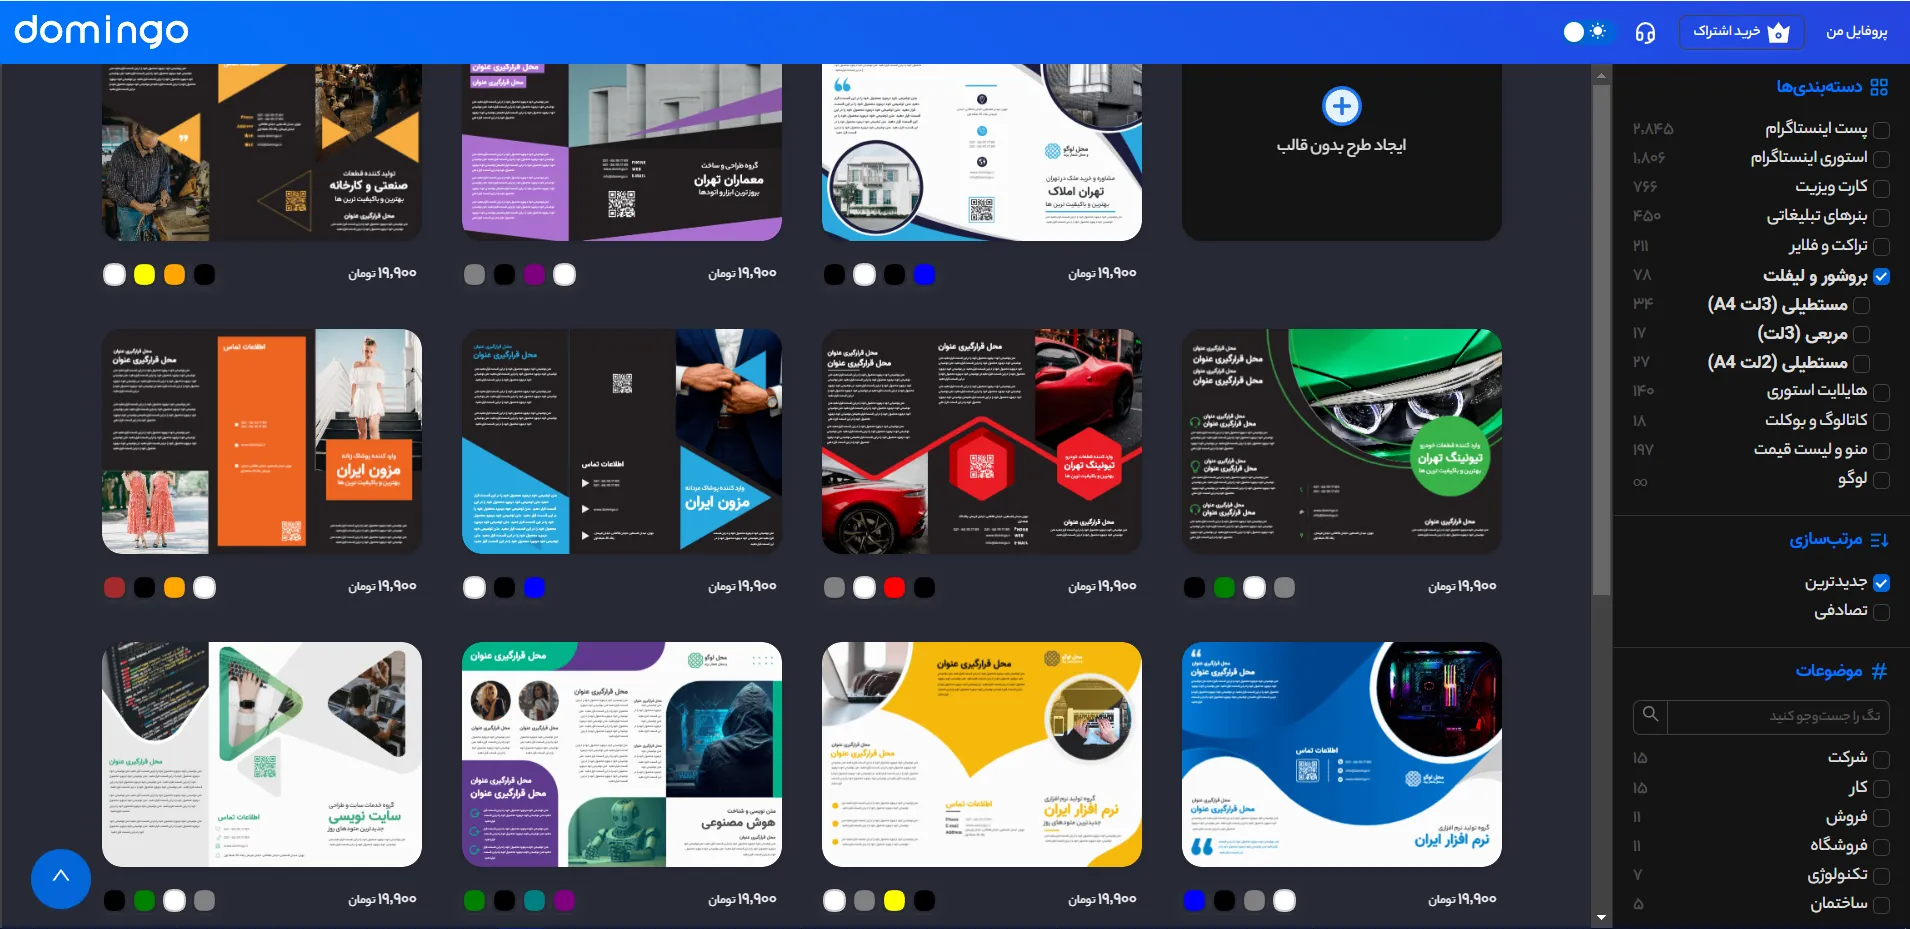Open the املاک تهران brochure template
Image resolution: width=1910 pixels, height=929 pixels.
982,152
